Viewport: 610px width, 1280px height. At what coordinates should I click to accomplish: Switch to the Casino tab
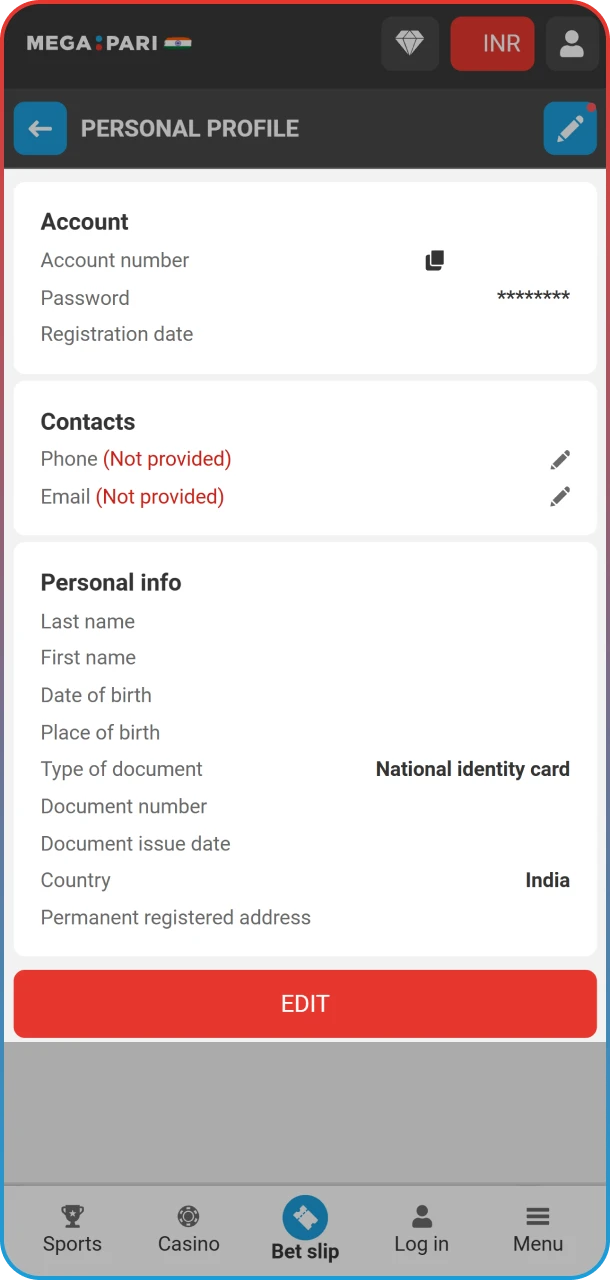click(x=188, y=1230)
